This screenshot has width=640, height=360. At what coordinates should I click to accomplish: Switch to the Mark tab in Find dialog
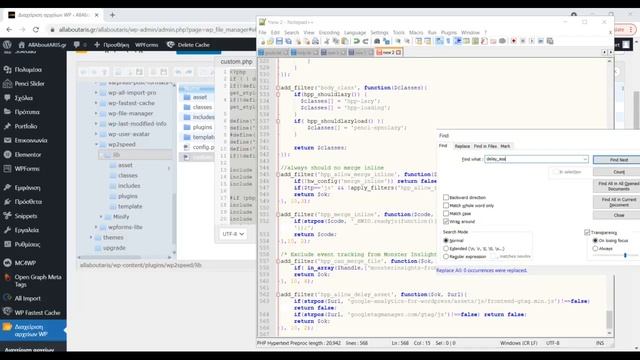click(505, 146)
